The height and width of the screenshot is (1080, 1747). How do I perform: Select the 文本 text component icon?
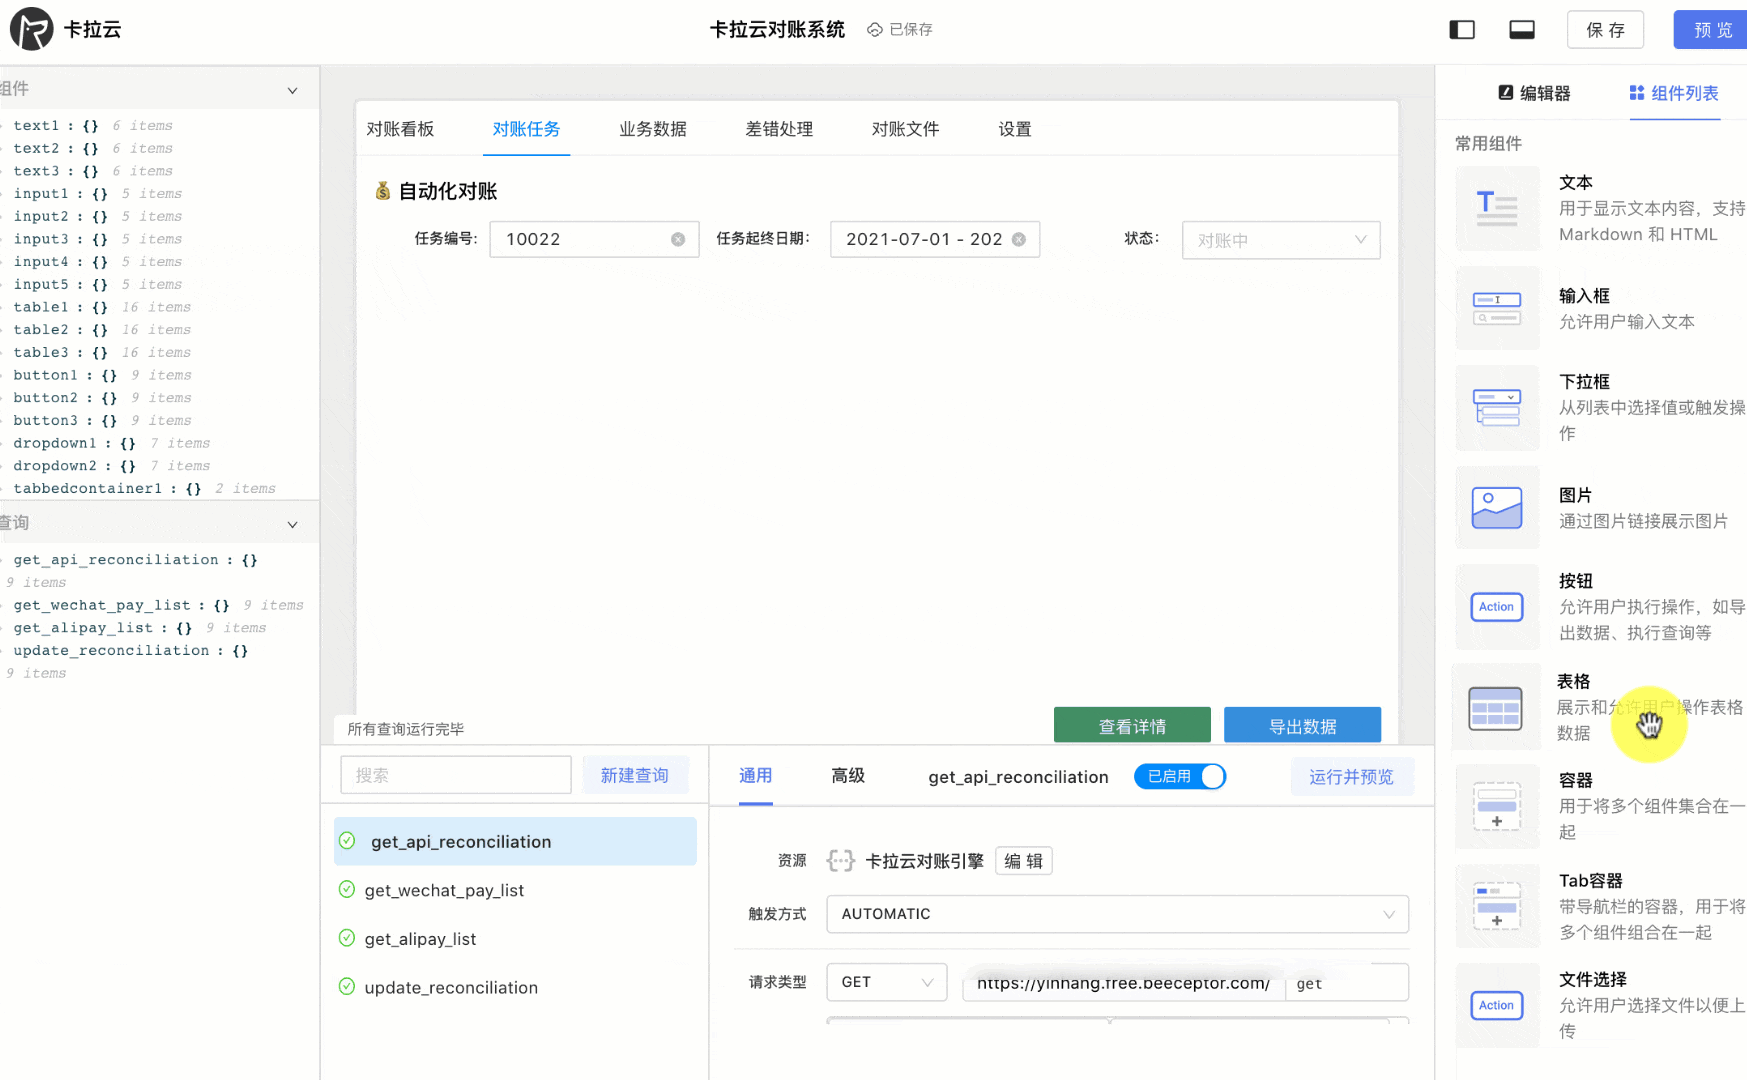click(x=1496, y=208)
